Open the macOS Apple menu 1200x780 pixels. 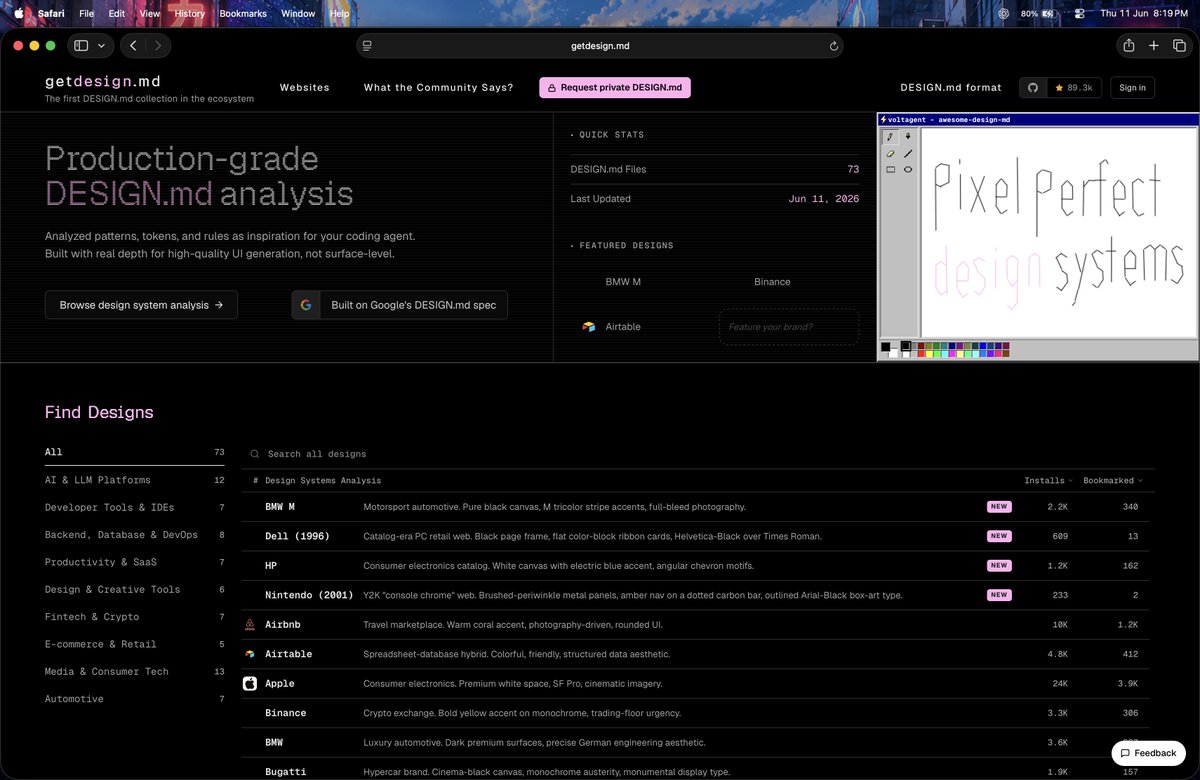pos(18,14)
